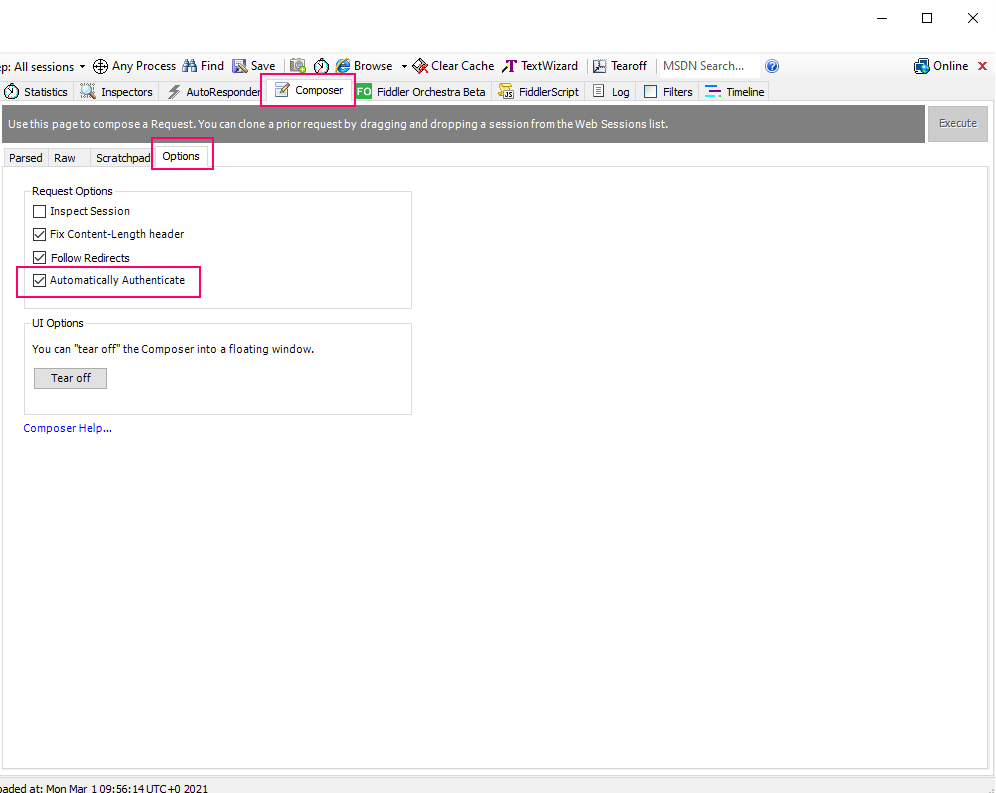Select the Options sub-tab
This screenshot has height=793, width=996.
tap(181, 156)
